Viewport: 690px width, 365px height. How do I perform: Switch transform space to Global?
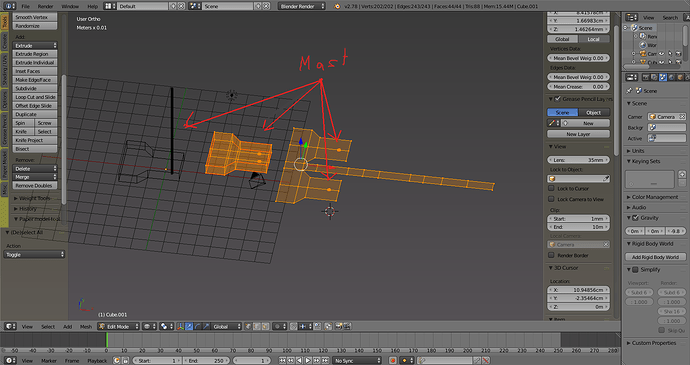pyautogui.click(x=562, y=39)
